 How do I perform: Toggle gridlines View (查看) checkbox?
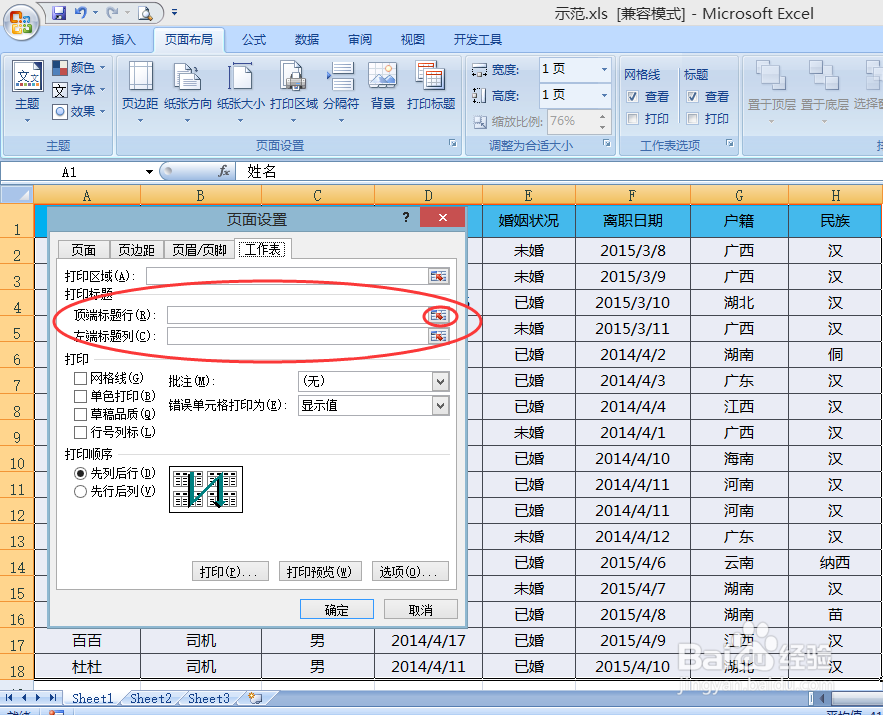[632, 97]
